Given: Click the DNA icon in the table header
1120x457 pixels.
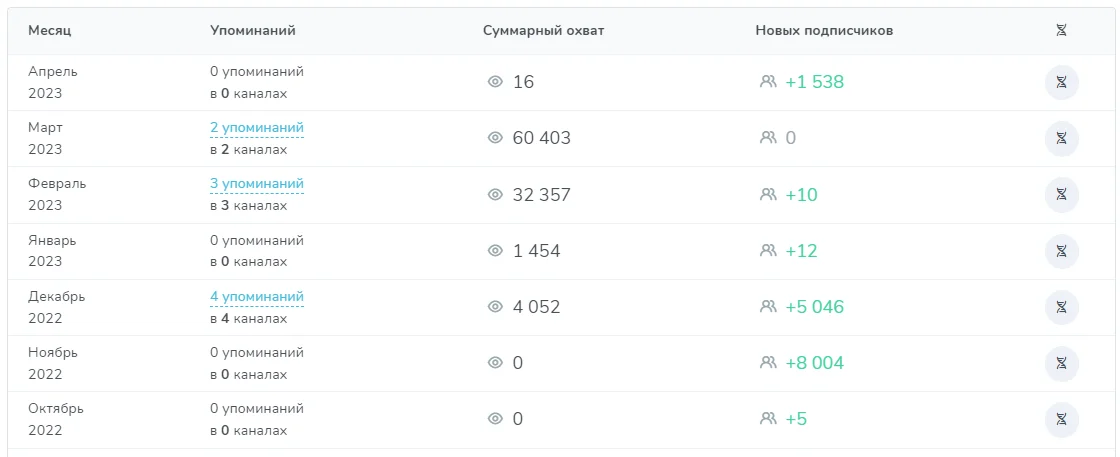Looking at the screenshot, I should point(1061,31).
